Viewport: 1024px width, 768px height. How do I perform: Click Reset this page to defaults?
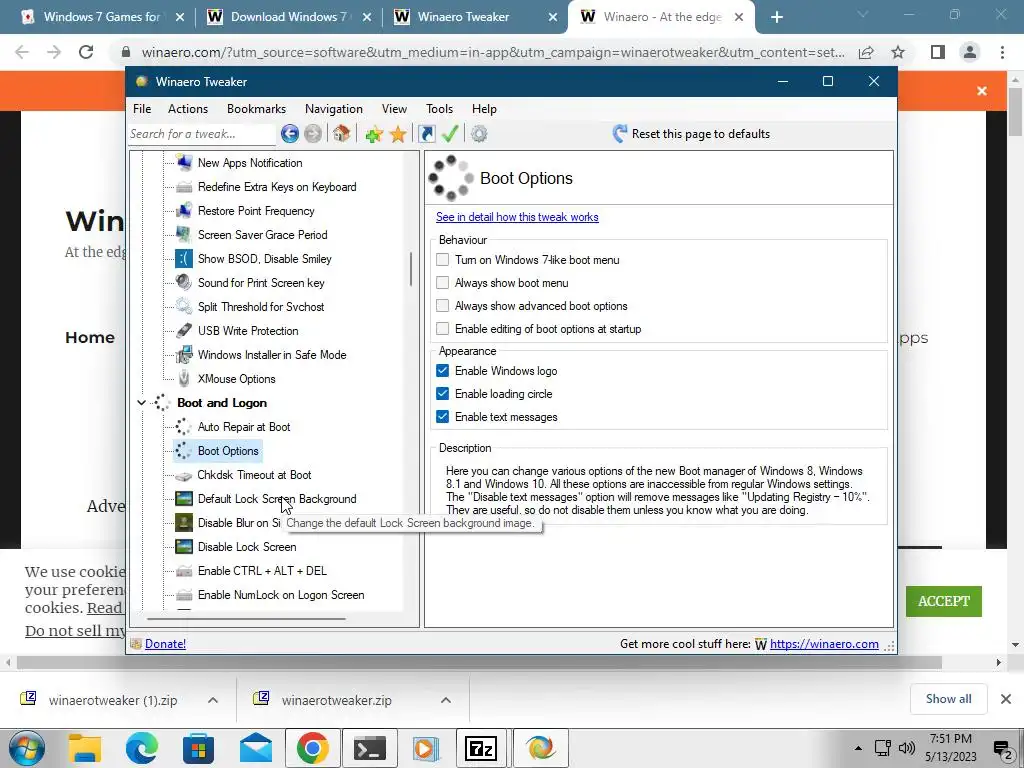tap(691, 134)
